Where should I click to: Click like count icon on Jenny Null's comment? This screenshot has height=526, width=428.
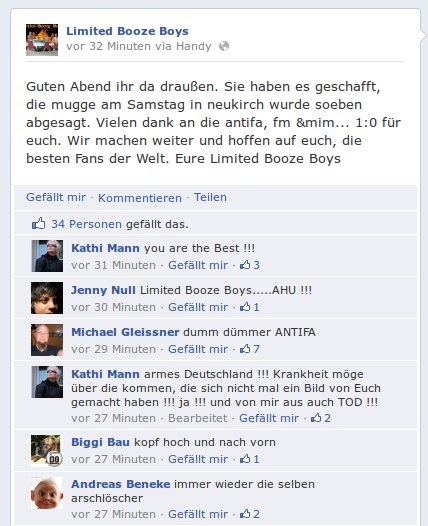250,307
